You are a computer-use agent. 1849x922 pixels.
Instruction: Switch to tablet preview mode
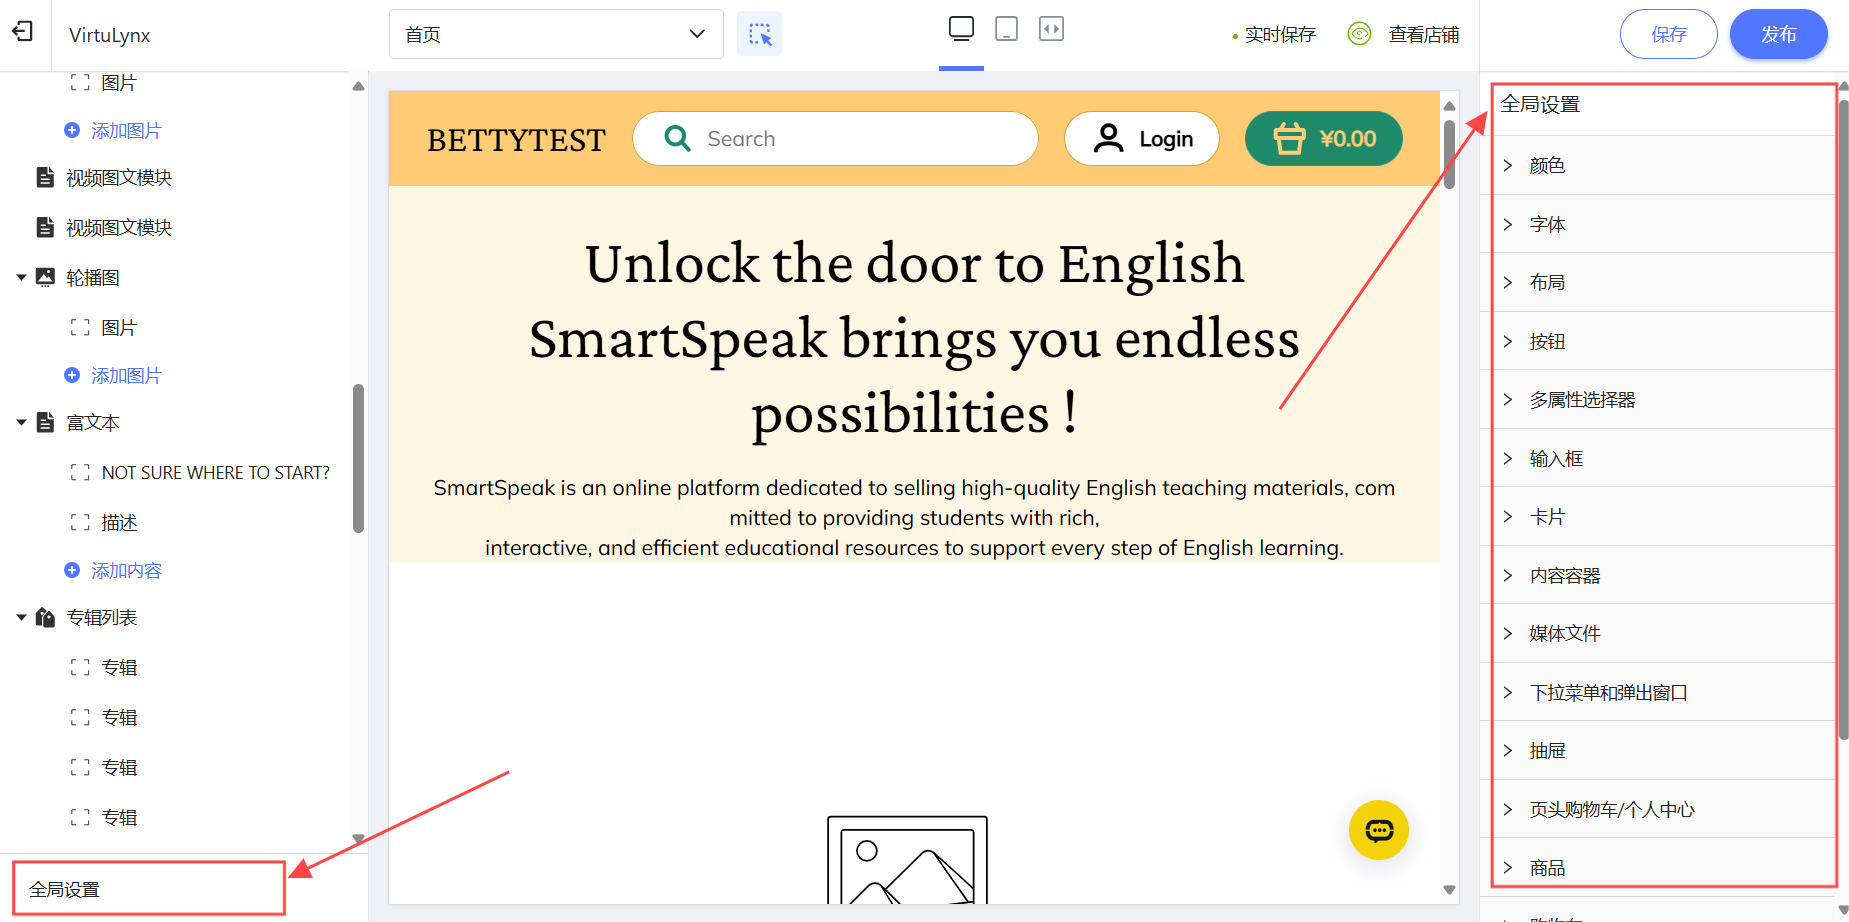[1007, 29]
